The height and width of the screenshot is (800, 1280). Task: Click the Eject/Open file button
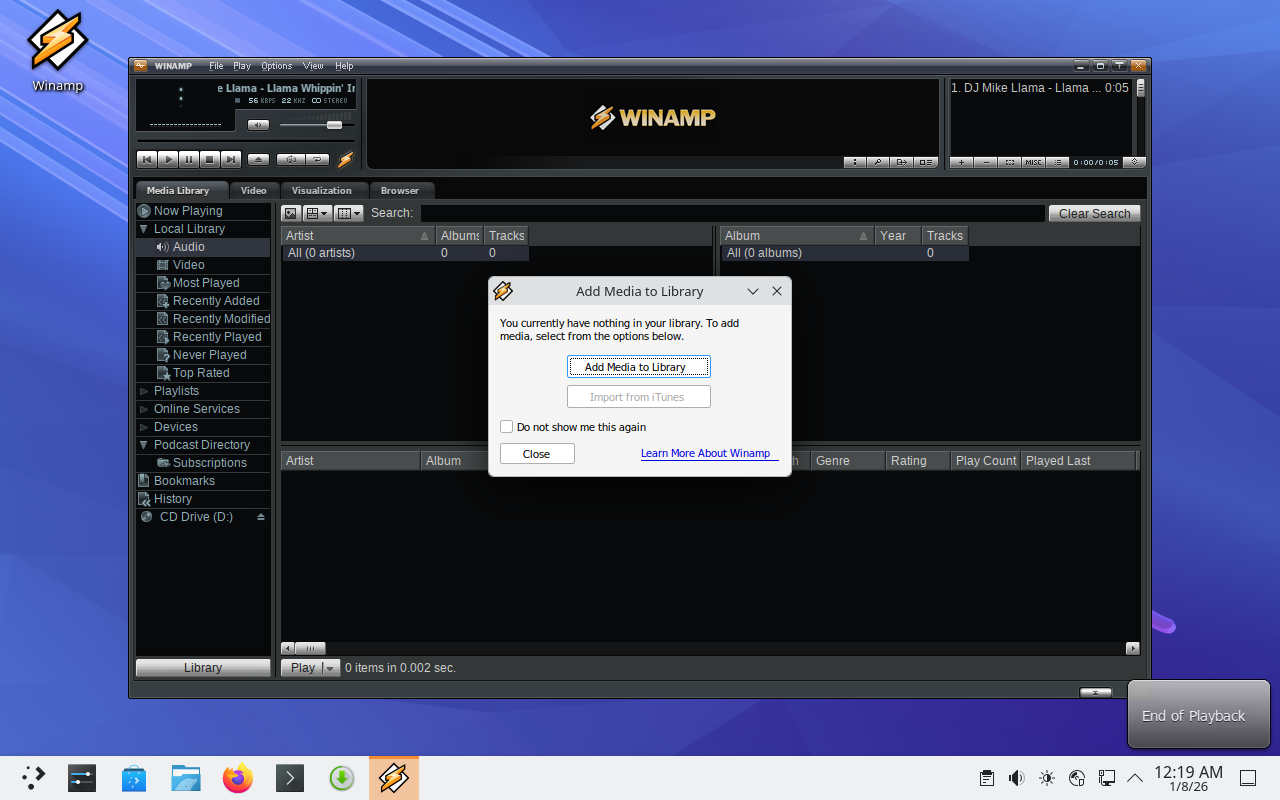click(x=259, y=159)
